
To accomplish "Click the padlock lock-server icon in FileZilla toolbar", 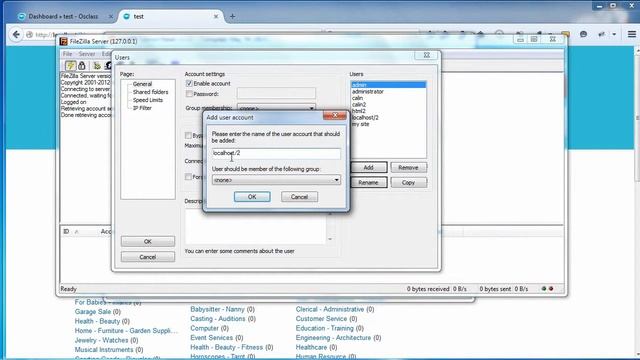I will click(82, 65).
